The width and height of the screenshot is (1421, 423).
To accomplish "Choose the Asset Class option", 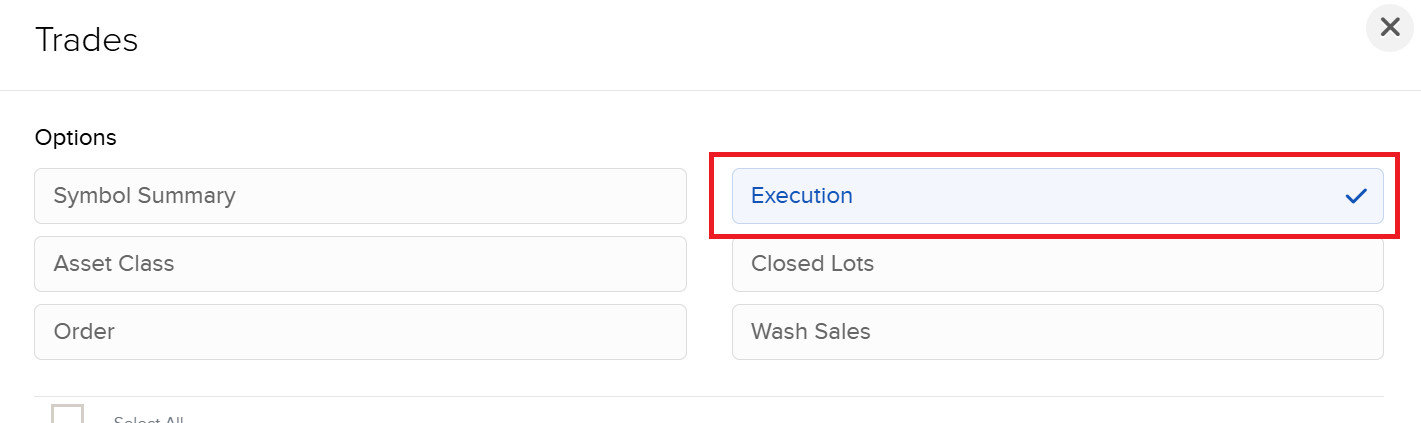I will (x=360, y=264).
